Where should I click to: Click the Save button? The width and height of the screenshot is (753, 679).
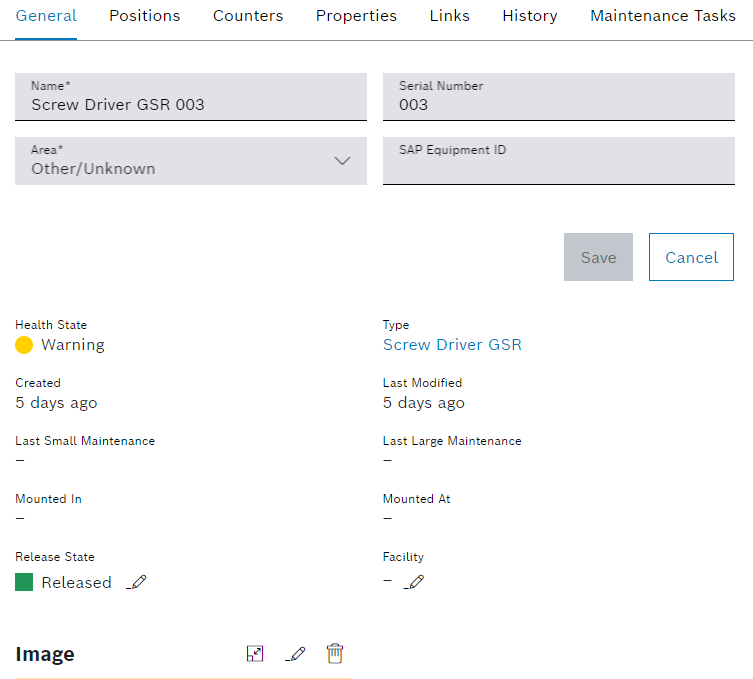point(598,257)
